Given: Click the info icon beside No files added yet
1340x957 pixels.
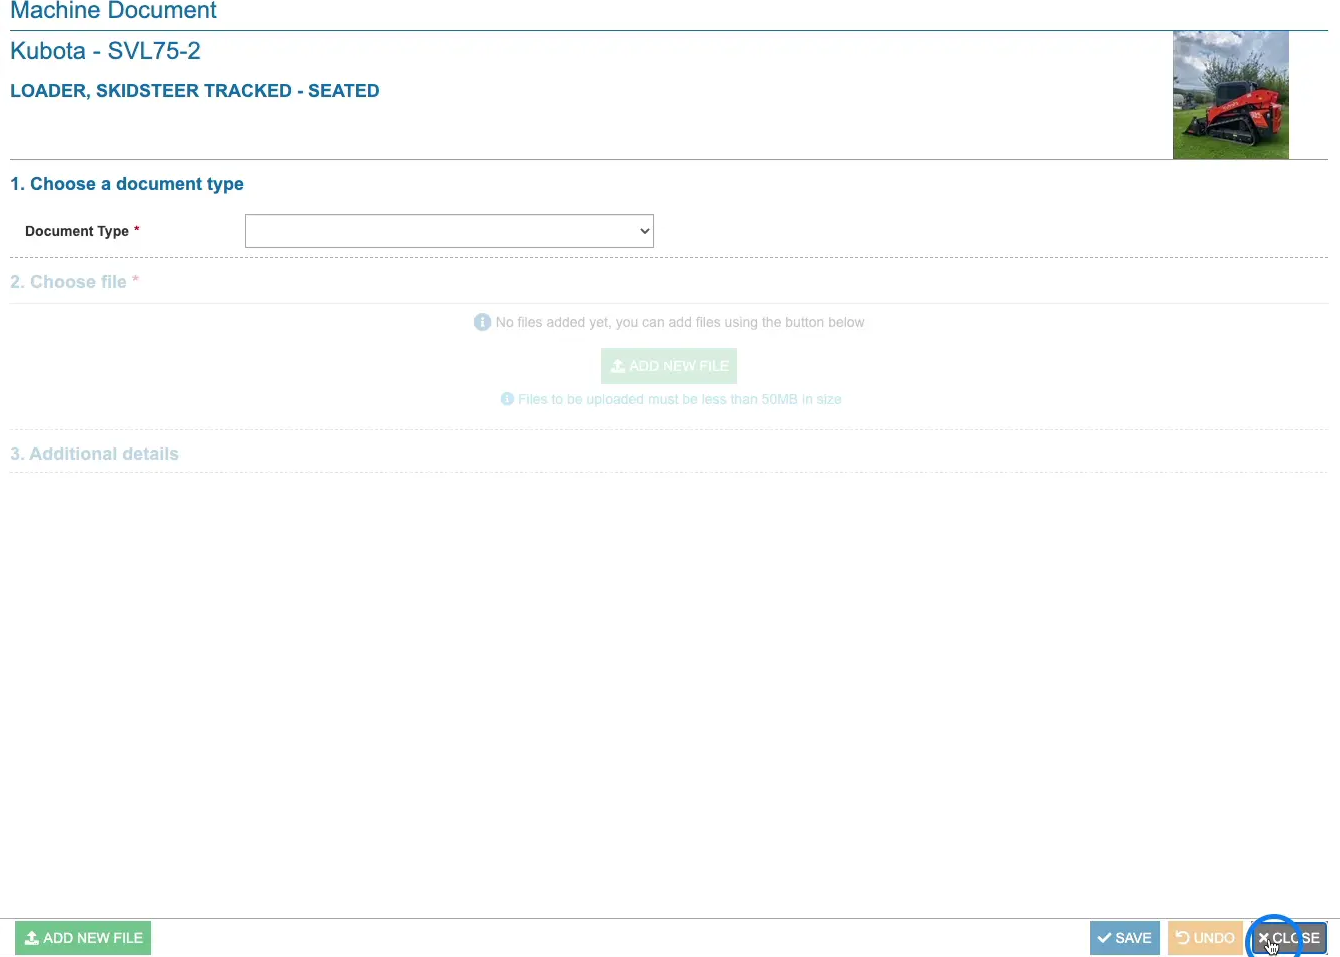Looking at the screenshot, I should point(482,322).
